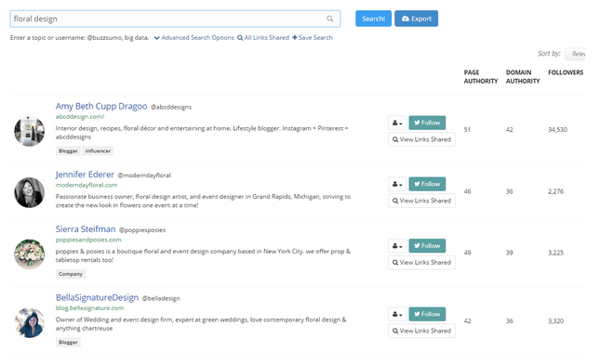Visit poppiesandposies.com link

tap(88, 240)
